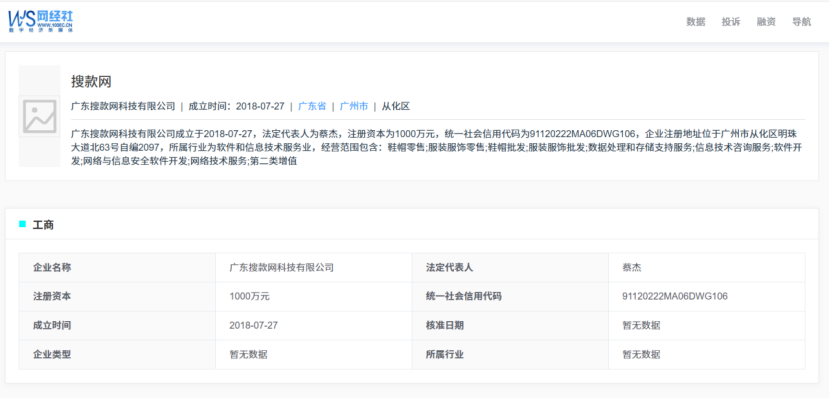
Task: Click the 工商 section heading
Action: (x=43, y=225)
